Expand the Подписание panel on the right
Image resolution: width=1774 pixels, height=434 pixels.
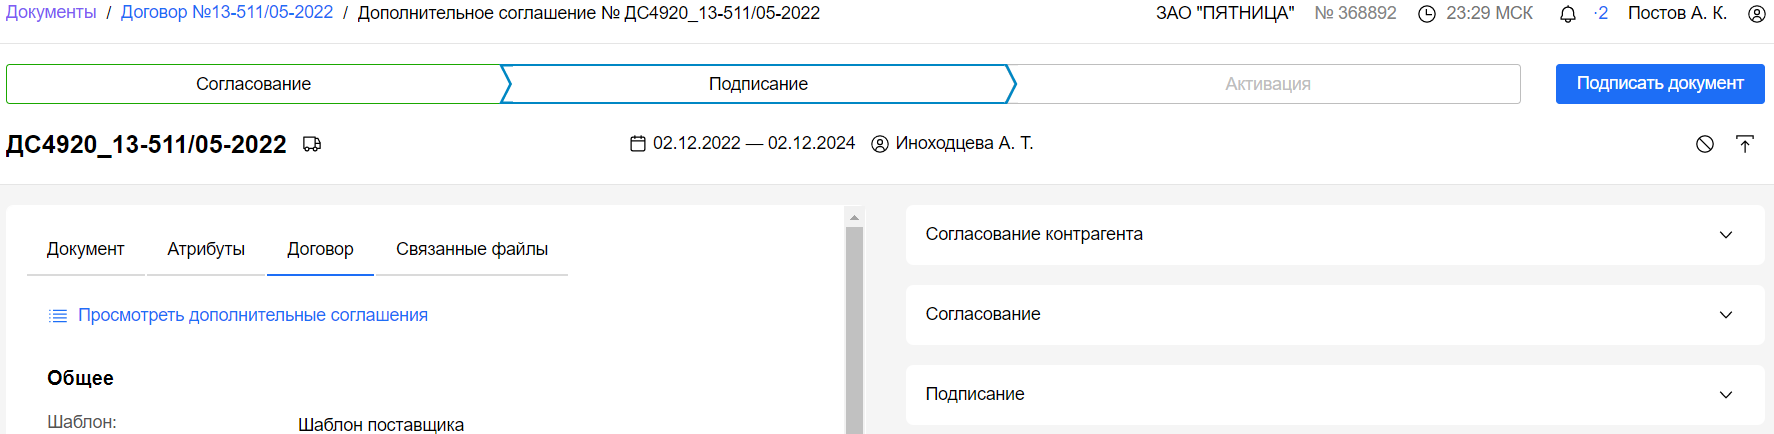pos(1725,395)
